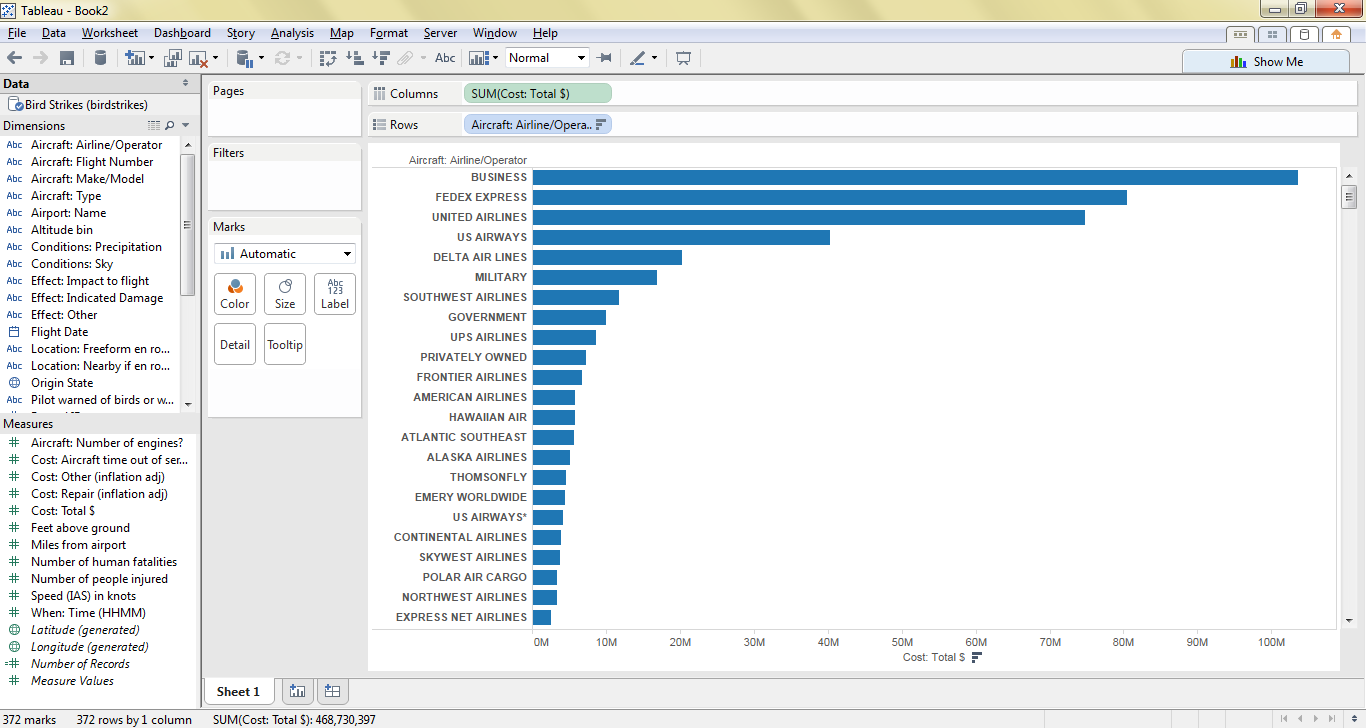Click the New Dashboard tab icon at bottom
The height and width of the screenshot is (728, 1366).
point(333,691)
